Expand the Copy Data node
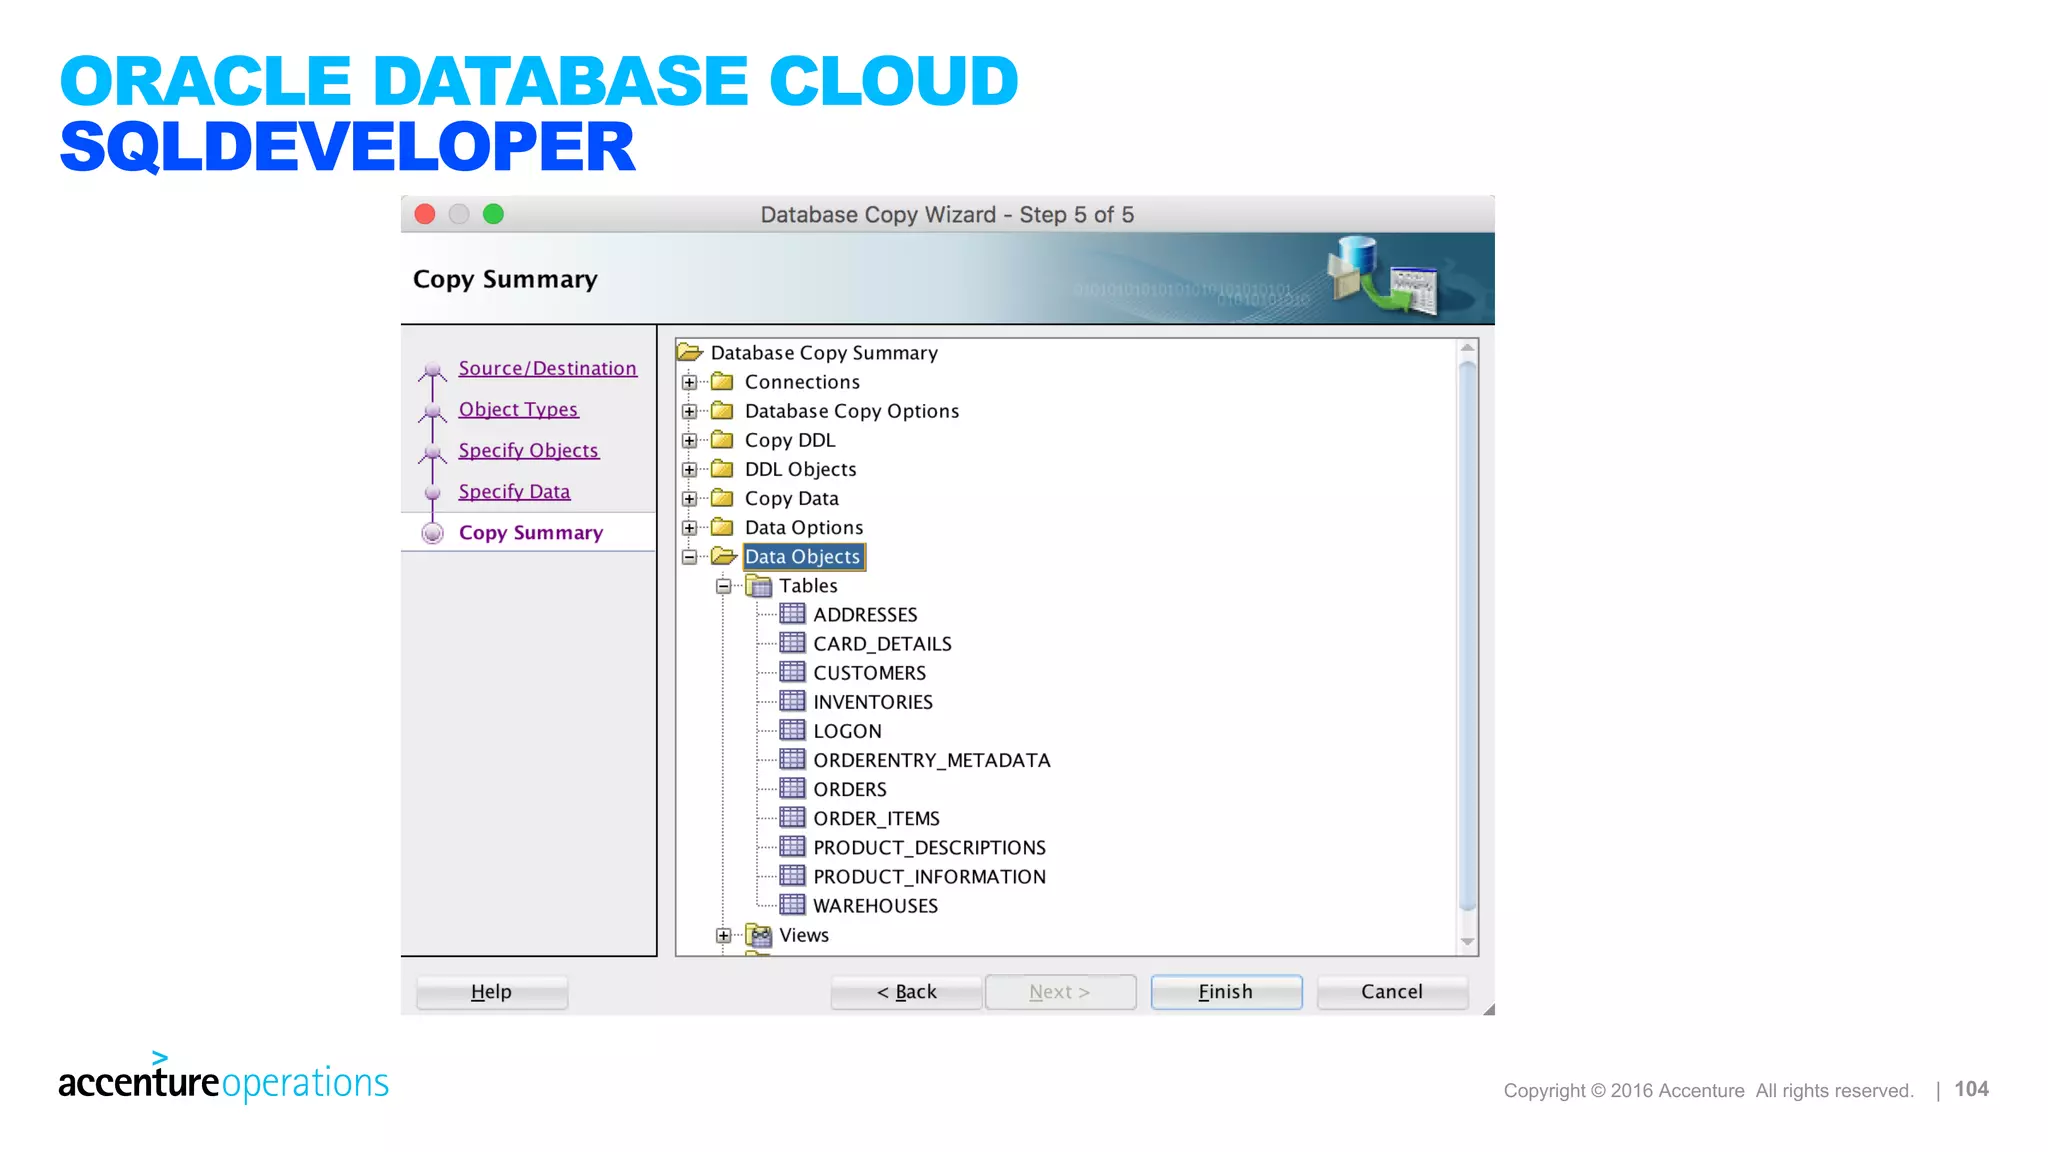 click(x=689, y=498)
